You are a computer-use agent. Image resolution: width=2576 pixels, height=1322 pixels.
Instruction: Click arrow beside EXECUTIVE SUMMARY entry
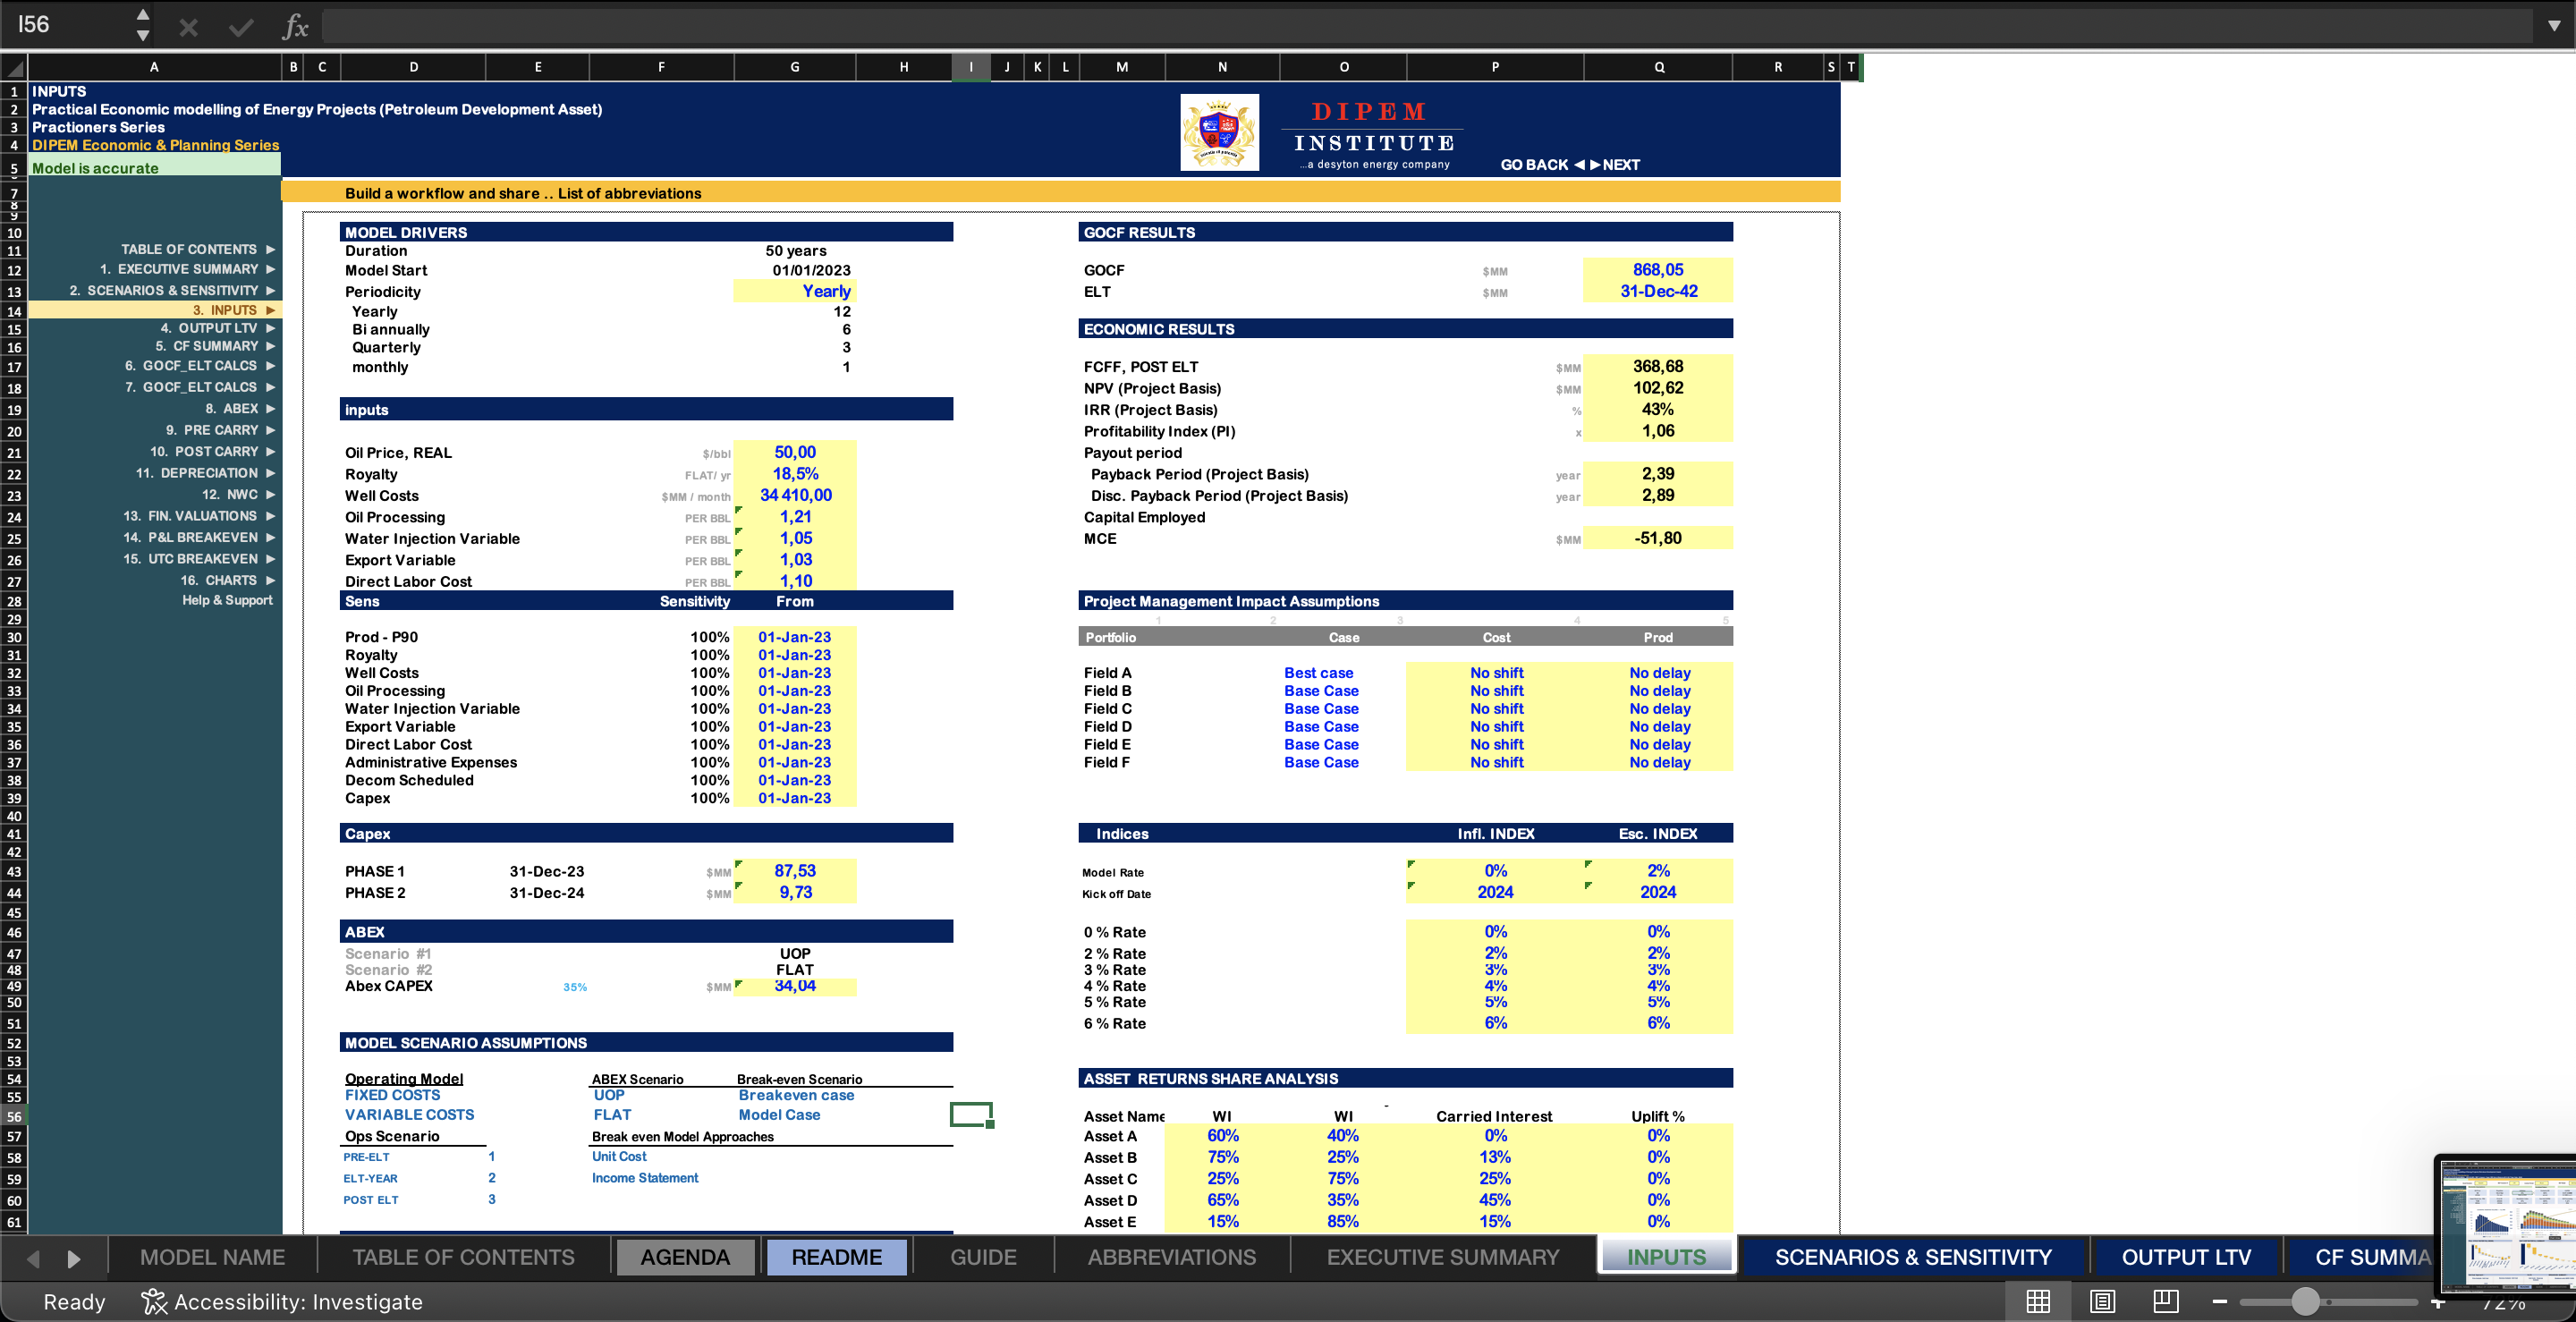pyautogui.click(x=270, y=269)
